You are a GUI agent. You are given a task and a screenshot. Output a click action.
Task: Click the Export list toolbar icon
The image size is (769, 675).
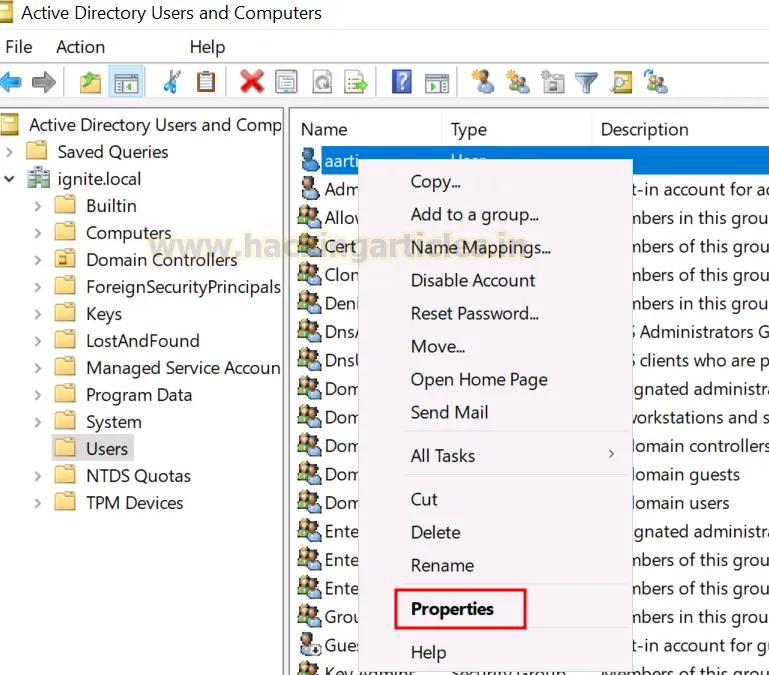(356, 82)
